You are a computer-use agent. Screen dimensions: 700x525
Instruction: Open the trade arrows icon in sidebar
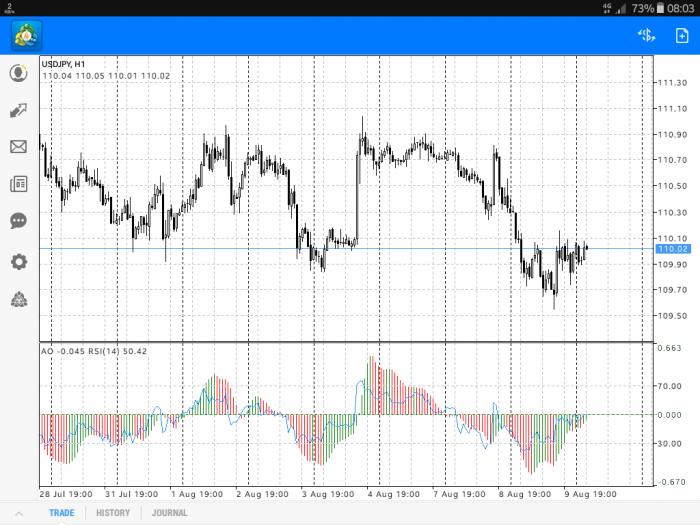(18, 110)
